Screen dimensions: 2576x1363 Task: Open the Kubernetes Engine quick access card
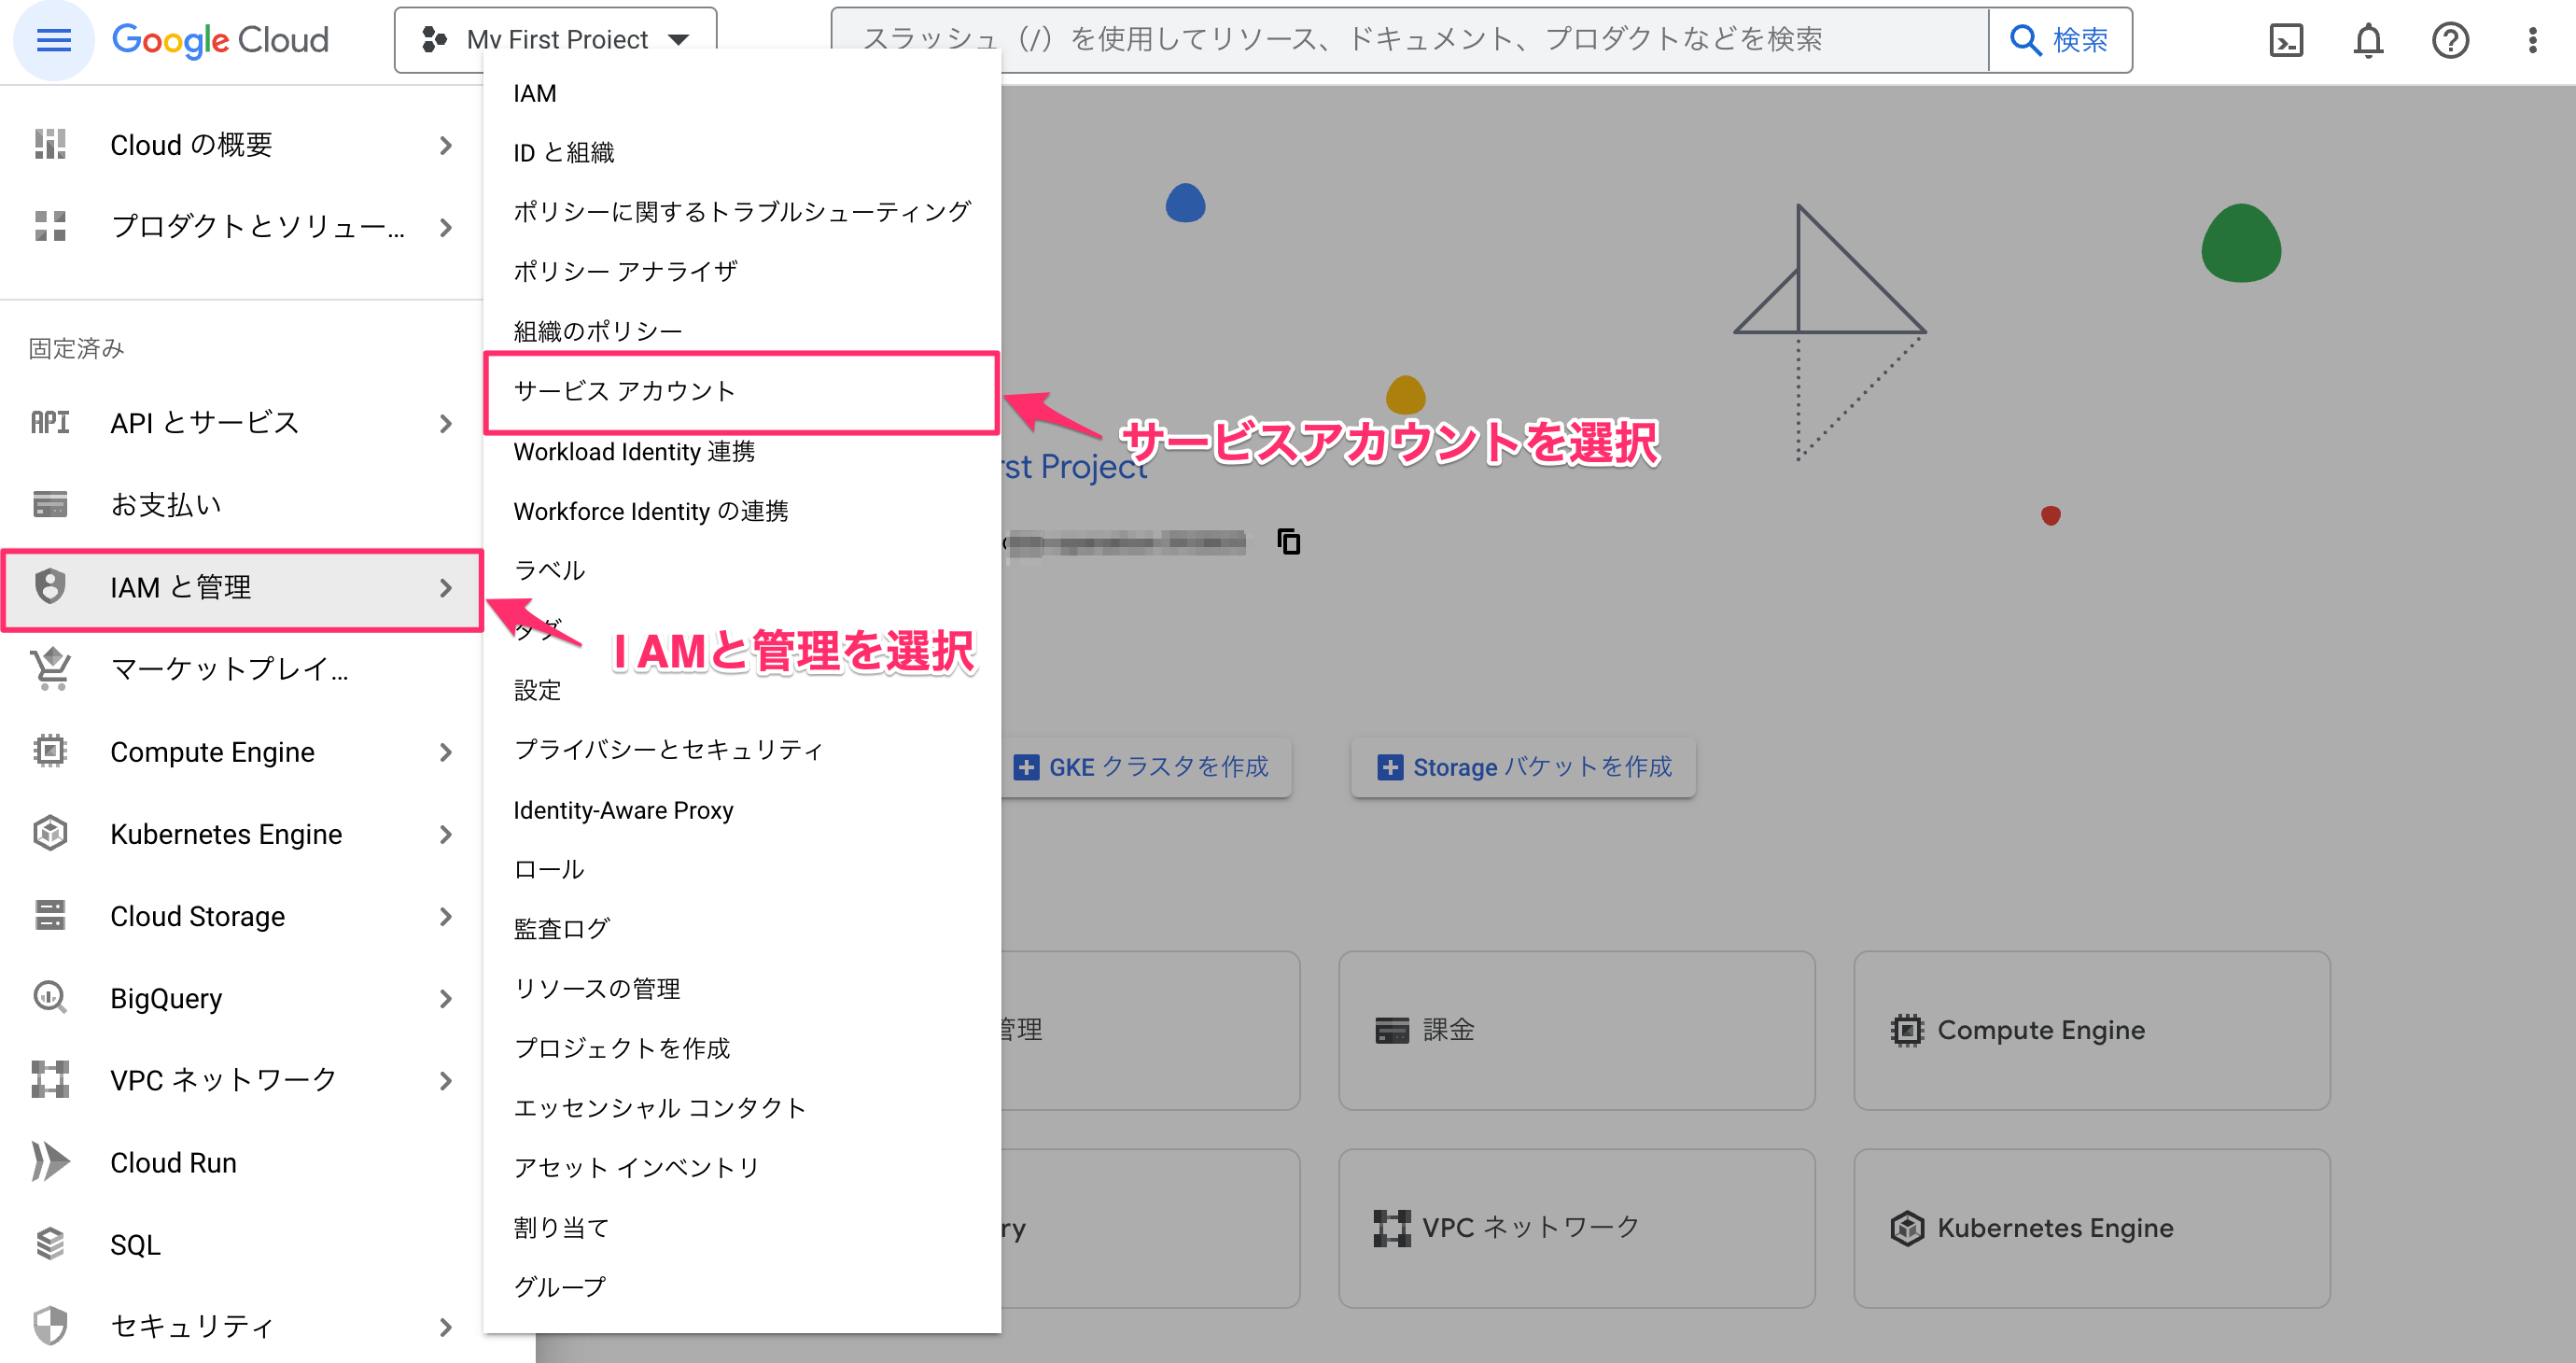(2091, 1228)
